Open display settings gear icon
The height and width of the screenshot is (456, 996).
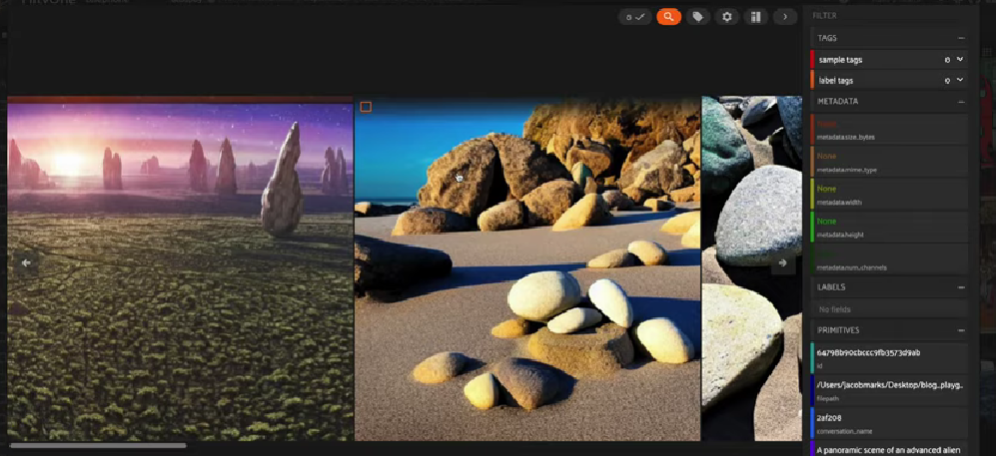click(727, 17)
